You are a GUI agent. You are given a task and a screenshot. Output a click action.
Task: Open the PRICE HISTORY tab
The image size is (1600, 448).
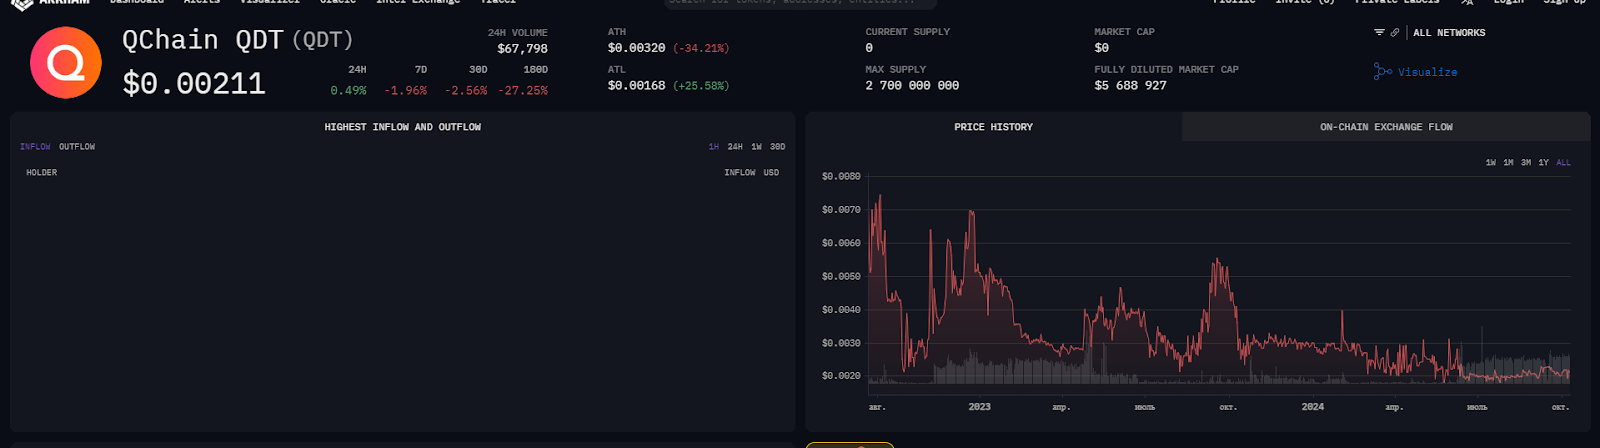pos(993,127)
